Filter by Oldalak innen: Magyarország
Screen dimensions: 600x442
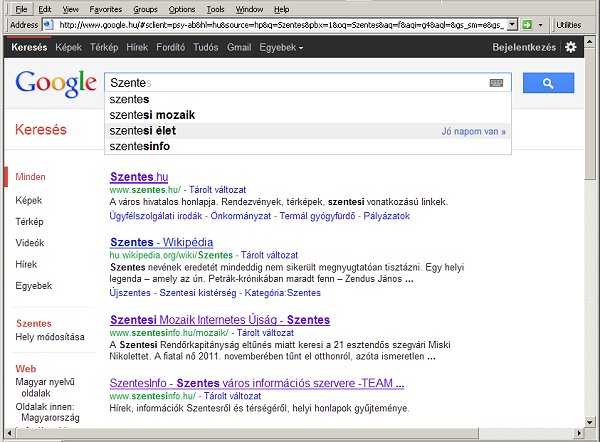point(47,412)
